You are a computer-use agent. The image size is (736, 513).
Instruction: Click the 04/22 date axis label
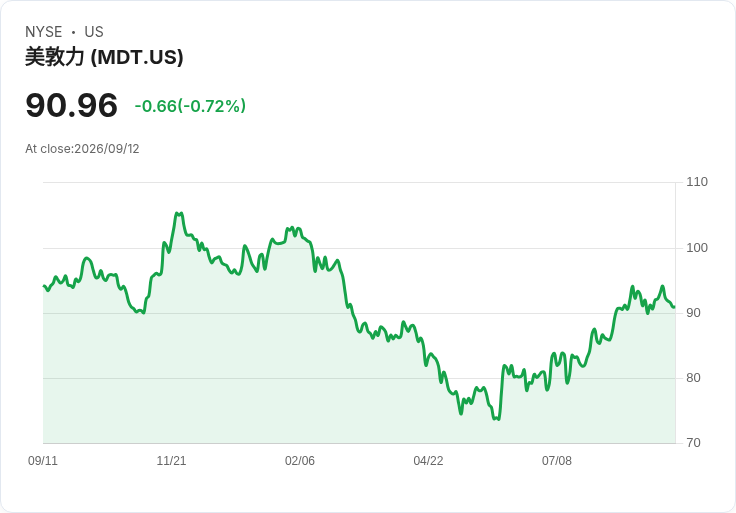pyautogui.click(x=428, y=461)
